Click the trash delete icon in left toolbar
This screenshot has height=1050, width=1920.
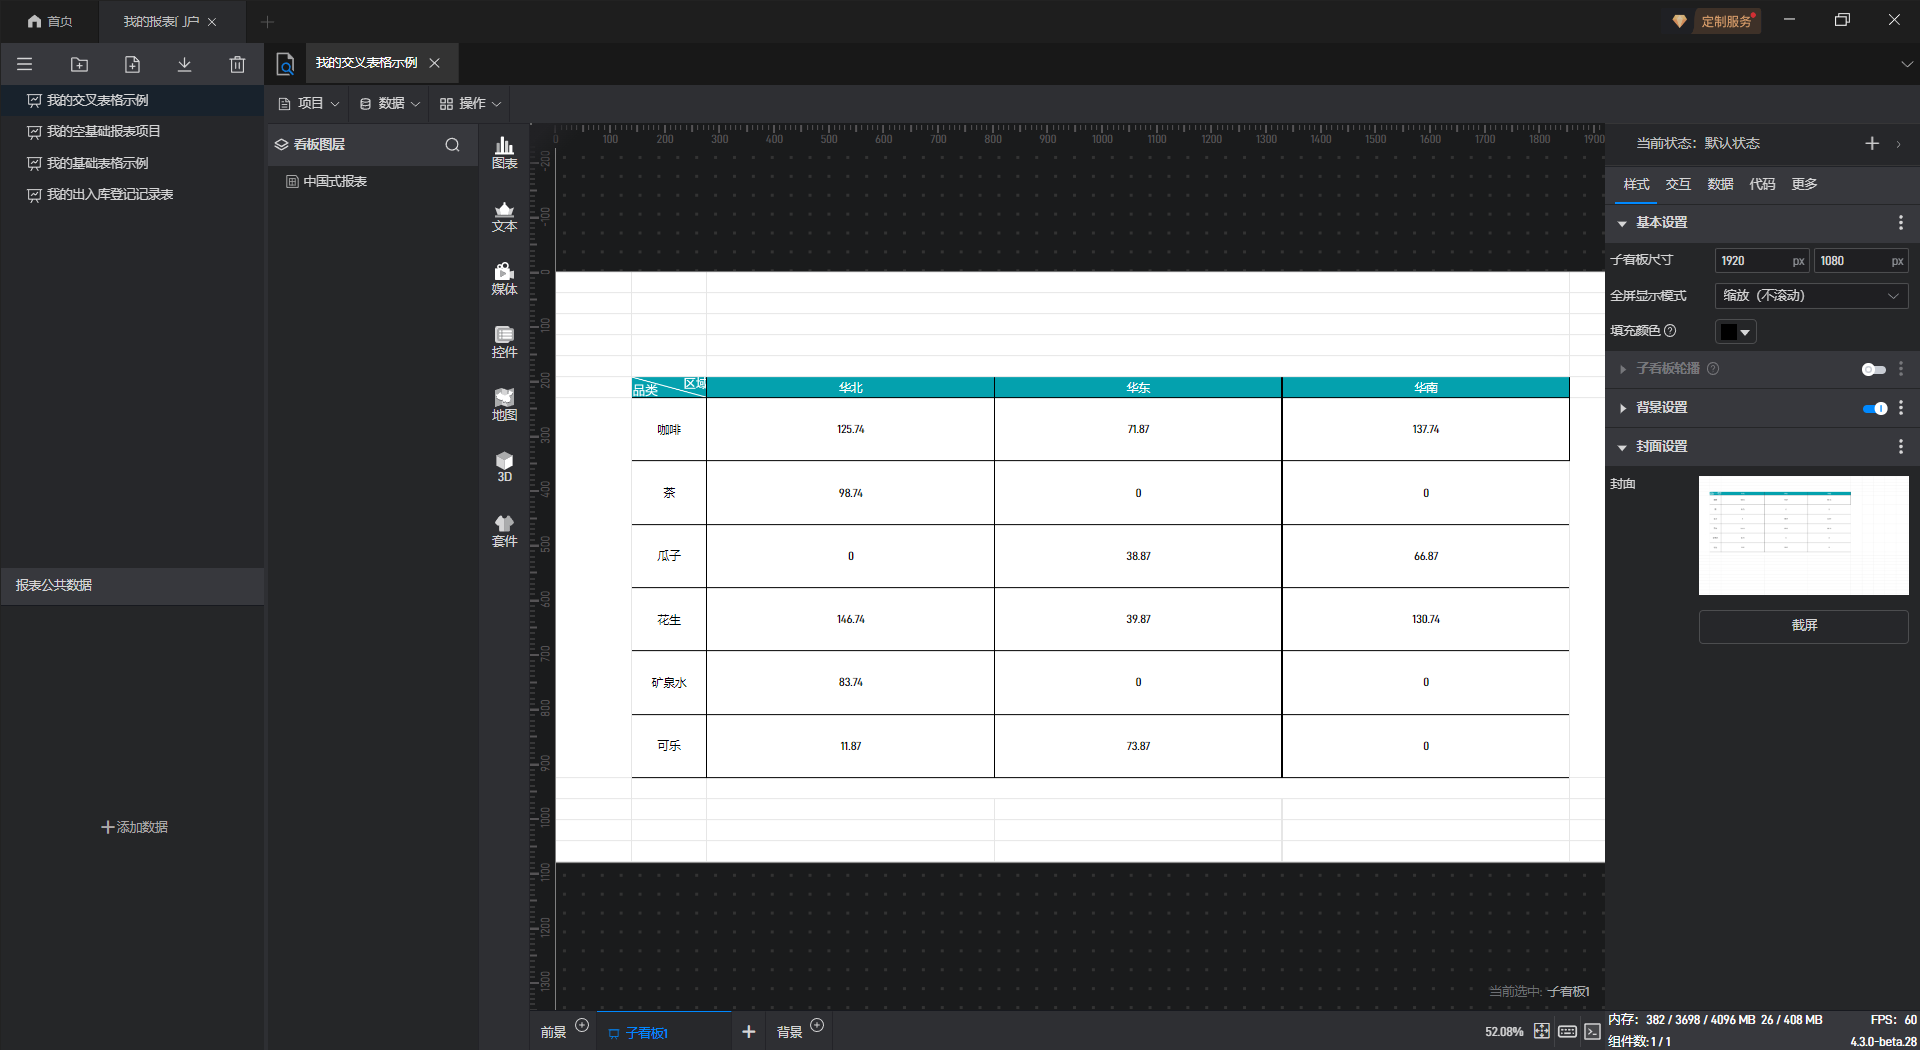pos(237,65)
